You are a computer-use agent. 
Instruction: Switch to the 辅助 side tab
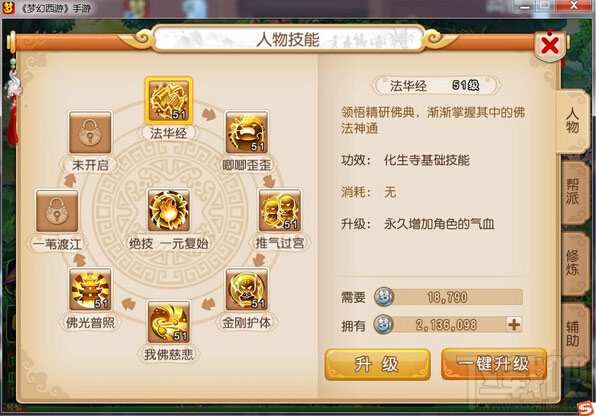pyautogui.click(x=573, y=334)
